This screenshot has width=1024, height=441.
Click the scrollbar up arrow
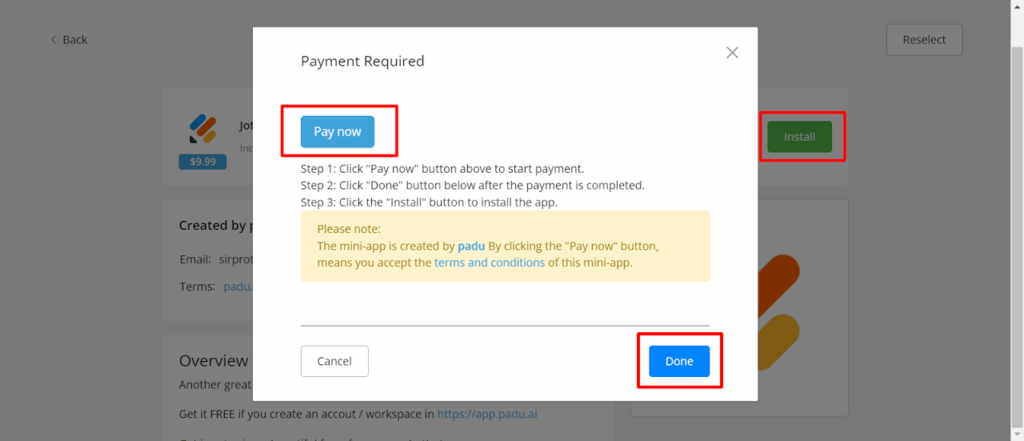point(1017,6)
